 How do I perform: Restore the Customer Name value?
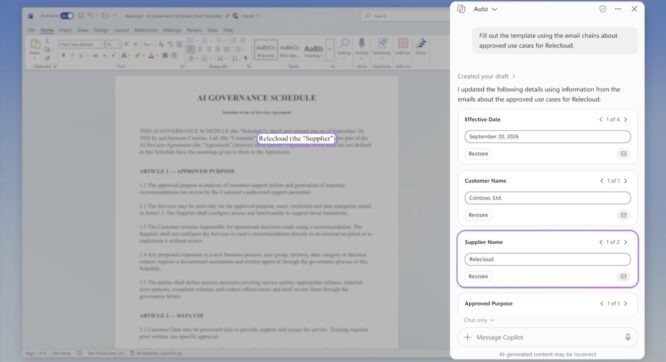pyautogui.click(x=478, y=215)
